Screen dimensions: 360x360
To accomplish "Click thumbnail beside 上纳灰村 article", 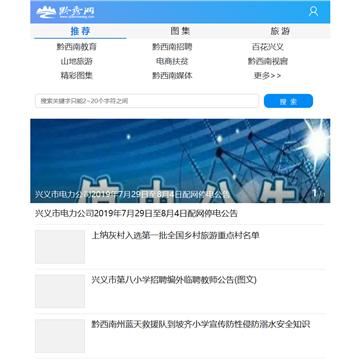I will coord(60,247).
